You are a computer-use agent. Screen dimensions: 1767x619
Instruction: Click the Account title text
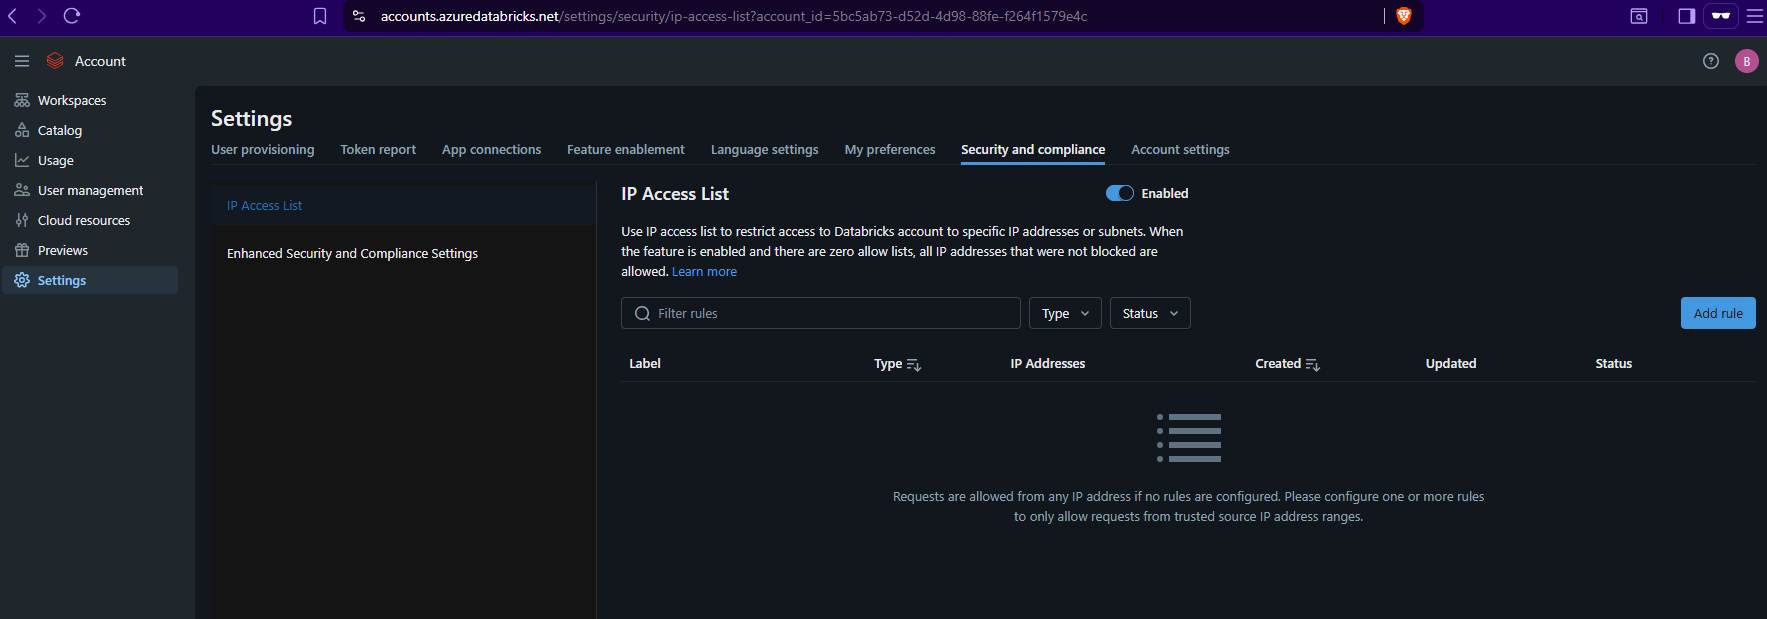[x=100, y=61]
